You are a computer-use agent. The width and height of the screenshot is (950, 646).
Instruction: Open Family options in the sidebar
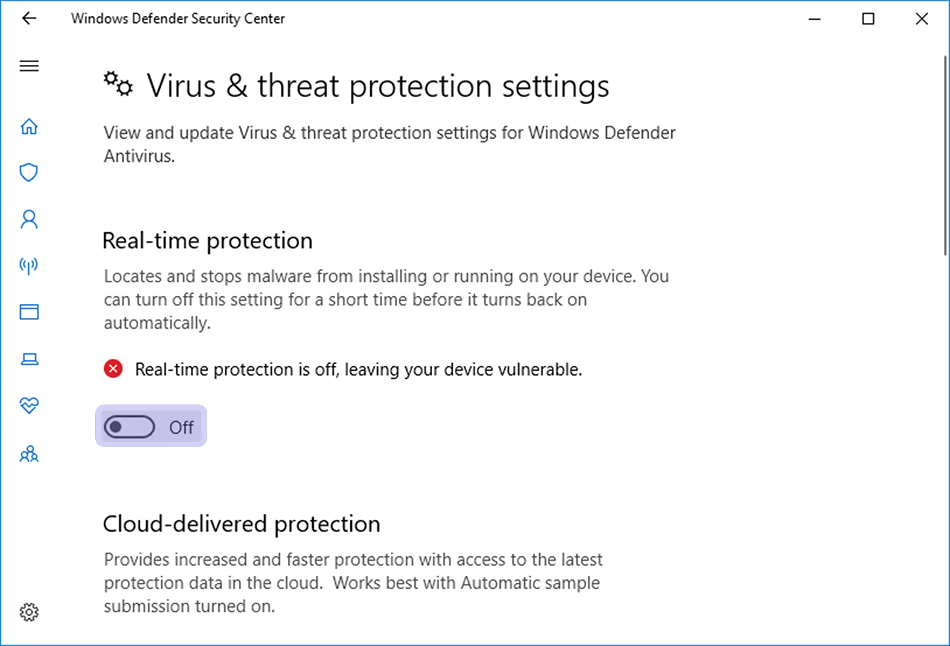[x=29, y=453]
